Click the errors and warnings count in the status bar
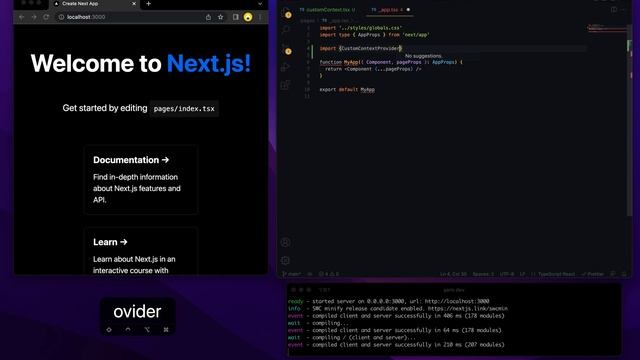The width and height of the screenshot is (640, 360). pos(329,274)
